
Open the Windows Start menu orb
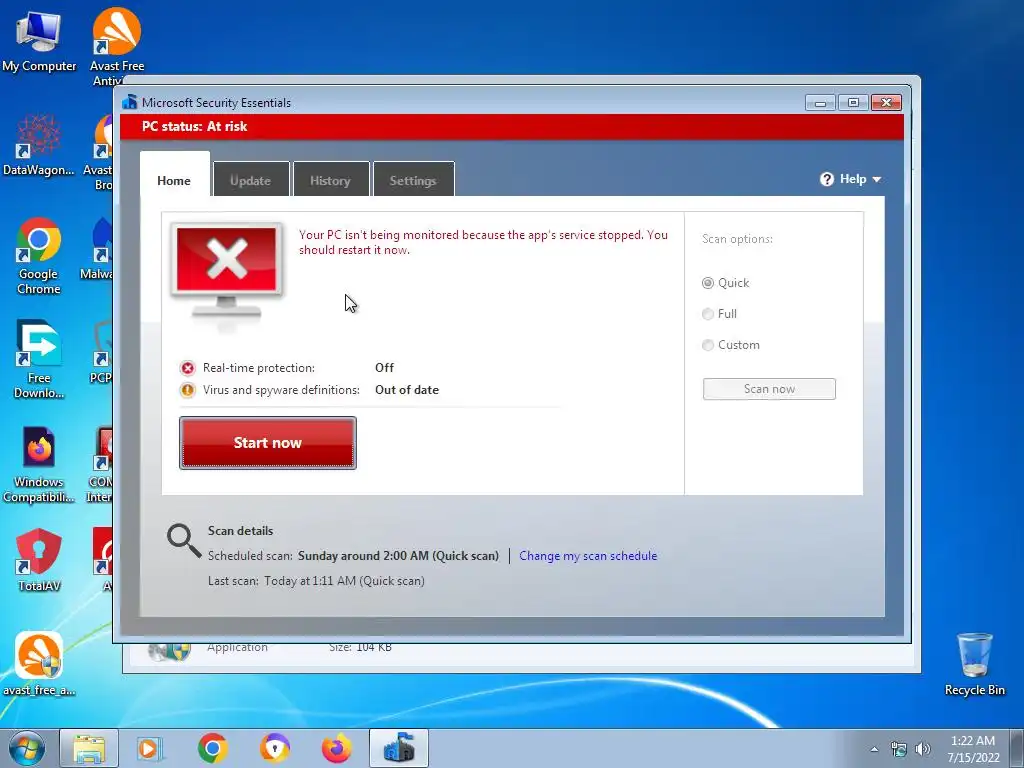27,748
